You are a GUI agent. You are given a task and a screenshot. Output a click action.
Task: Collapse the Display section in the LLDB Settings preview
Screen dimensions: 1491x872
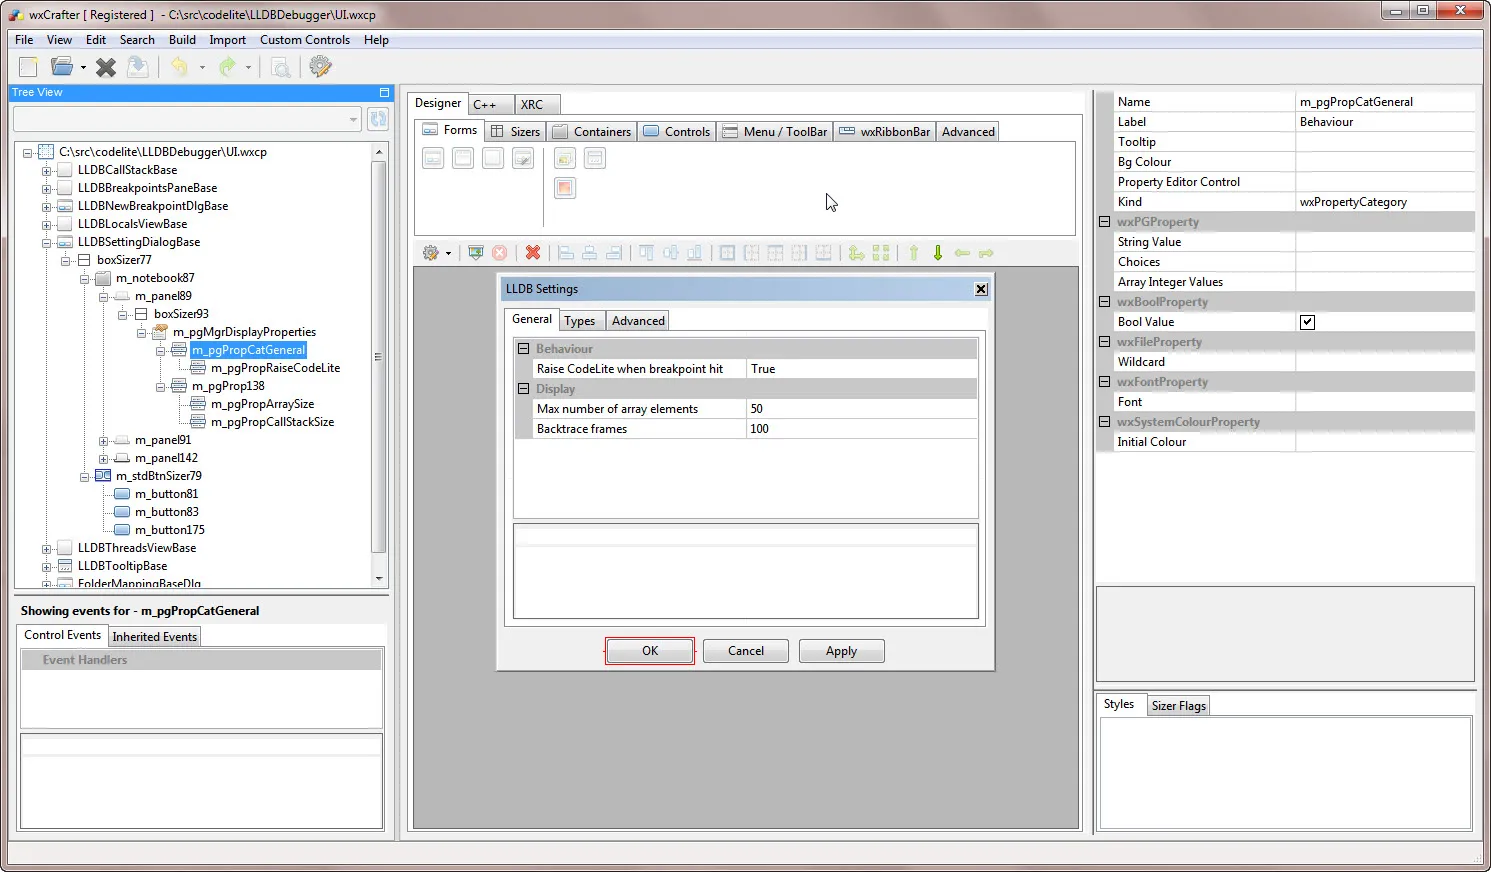523,388
